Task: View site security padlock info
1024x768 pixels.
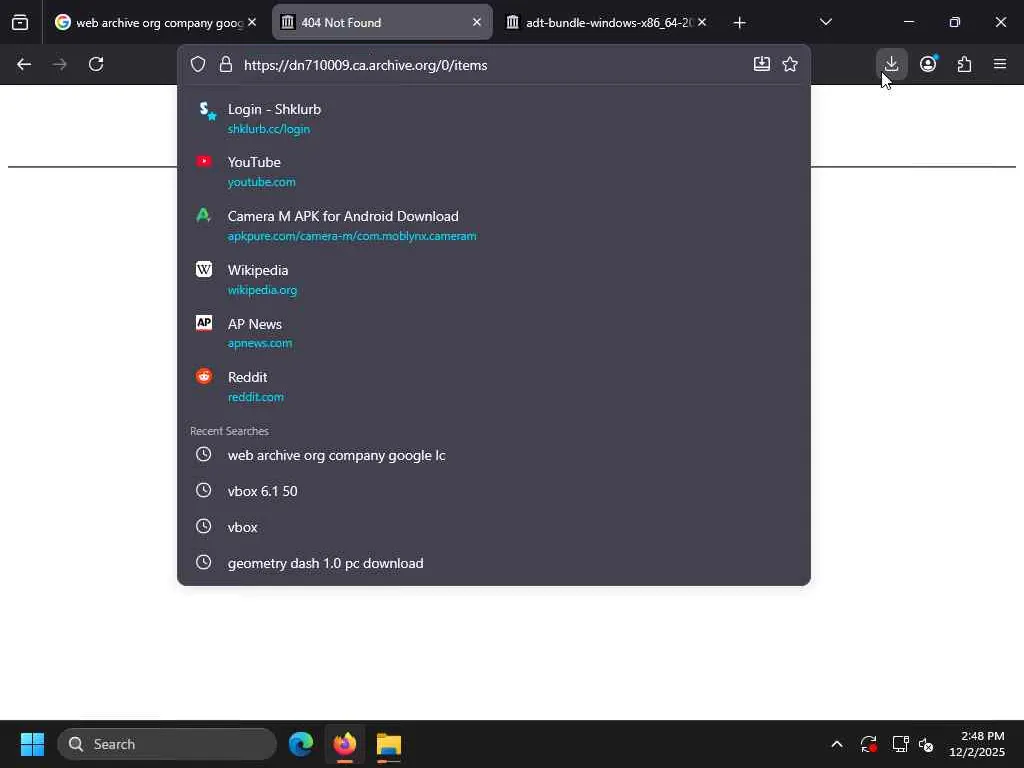Action: (226, 65)
